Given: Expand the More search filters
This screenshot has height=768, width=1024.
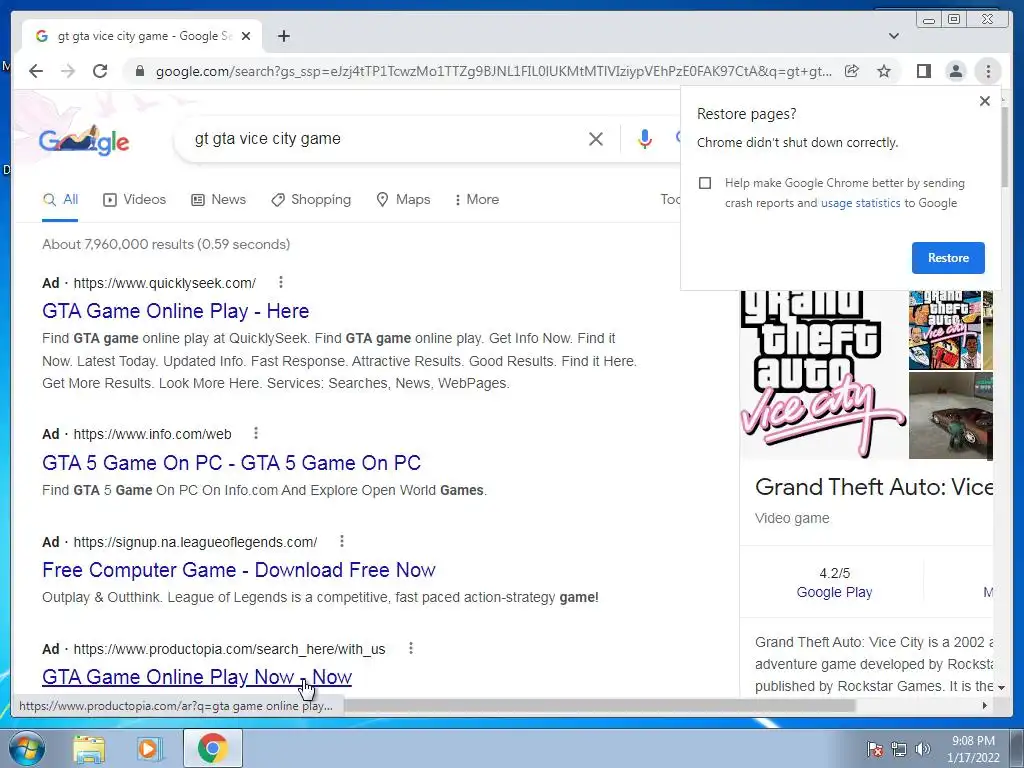Looking at the screenshot, I should 477,200.
